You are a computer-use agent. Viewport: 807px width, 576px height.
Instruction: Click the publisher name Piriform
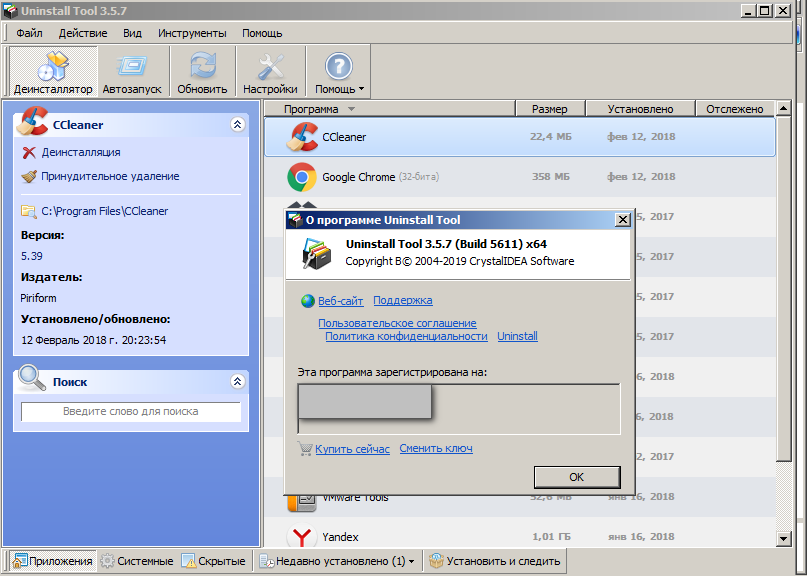coord(38,298)
